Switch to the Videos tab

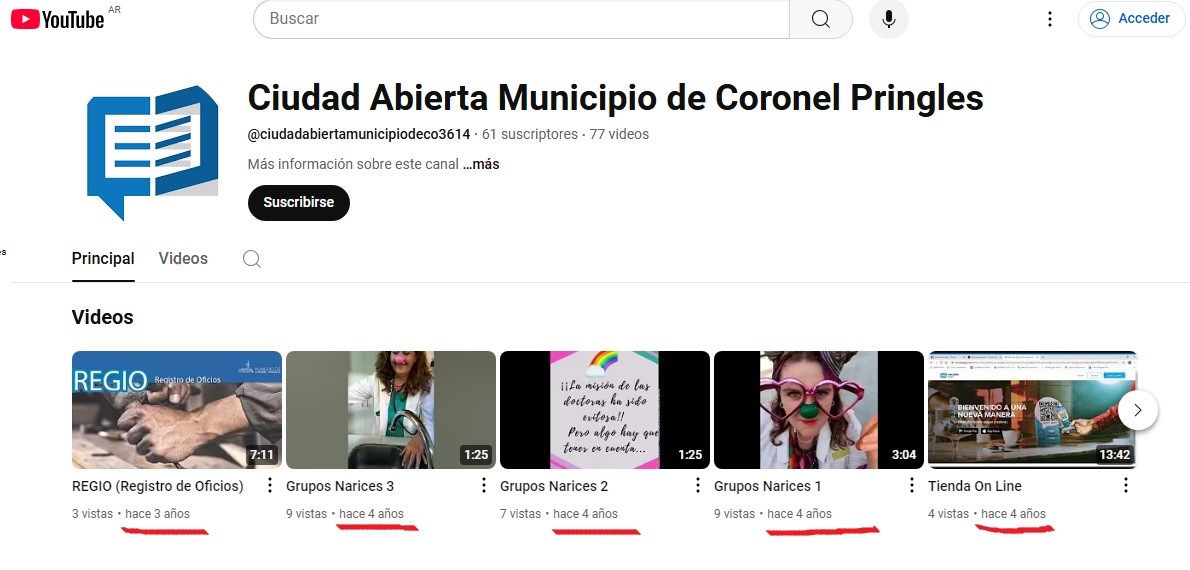point(183,258)
